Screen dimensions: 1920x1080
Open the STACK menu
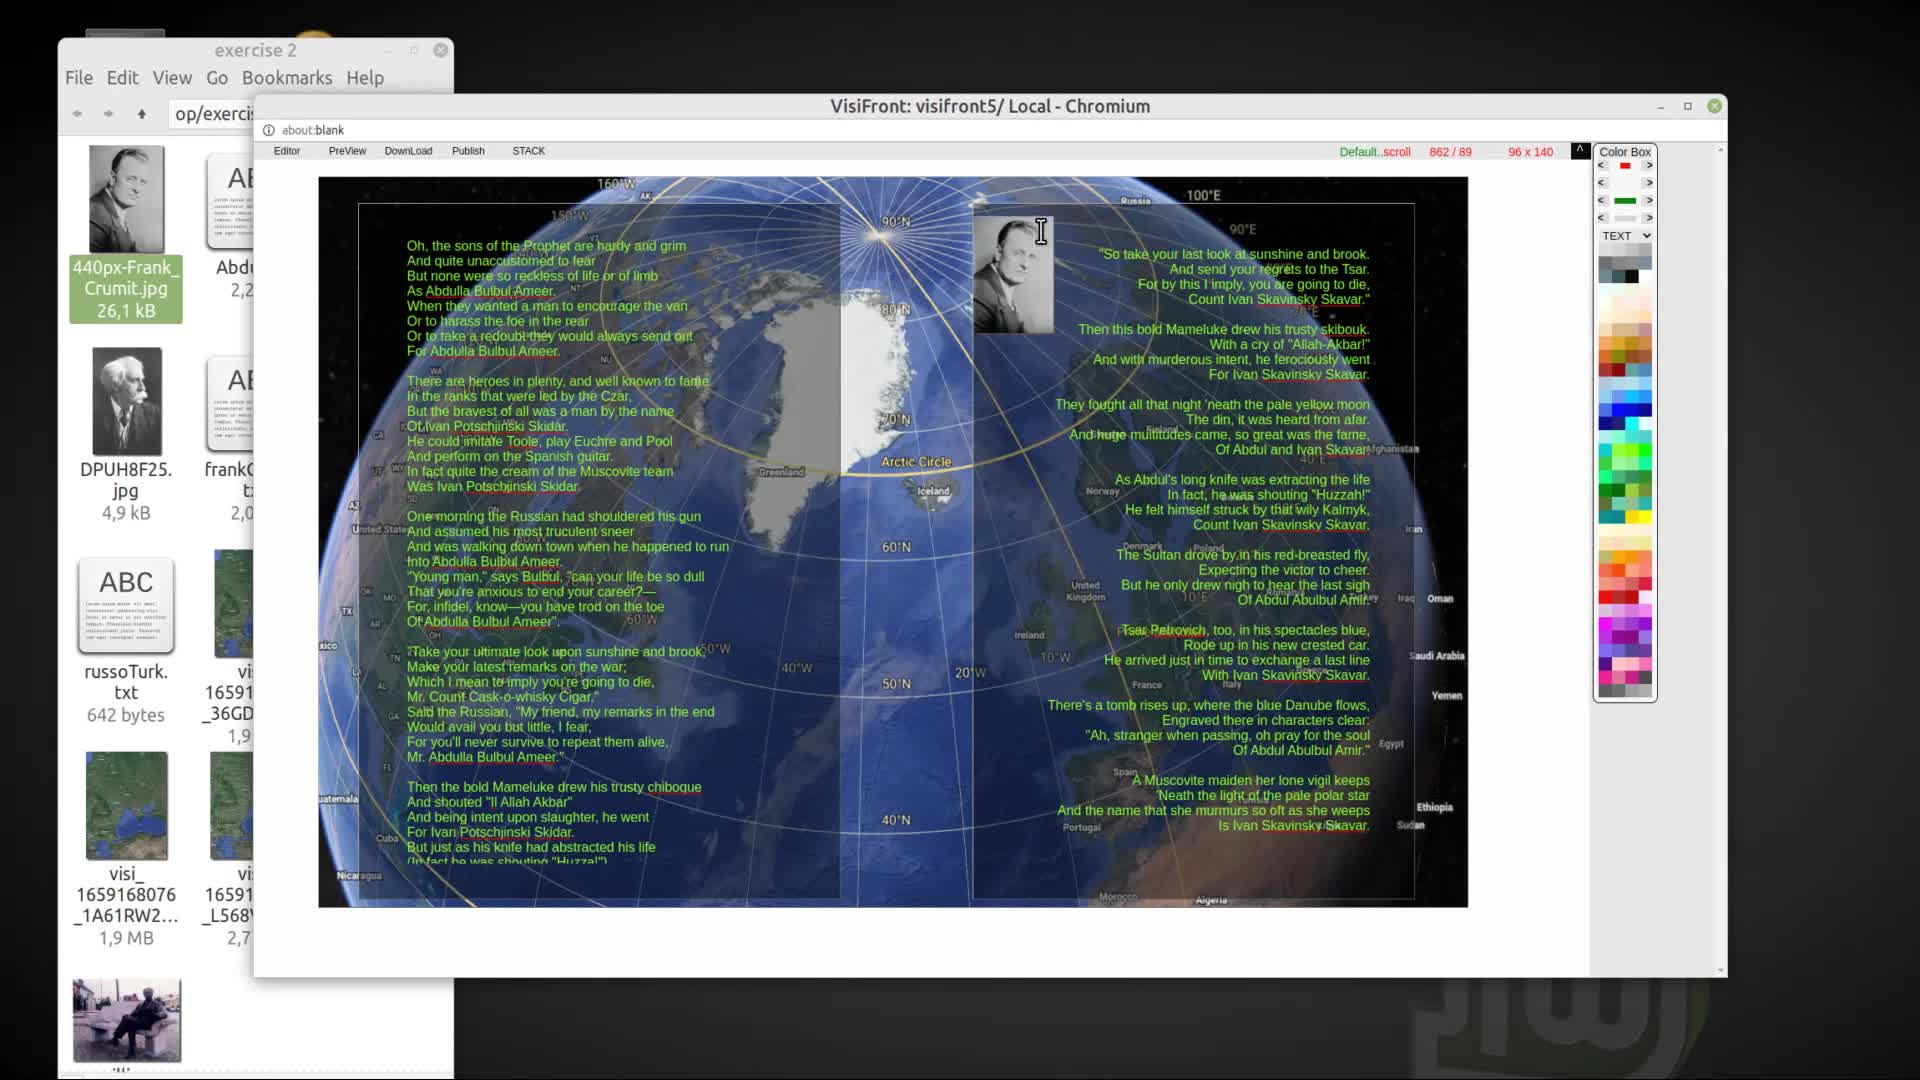tap(528, 151)
